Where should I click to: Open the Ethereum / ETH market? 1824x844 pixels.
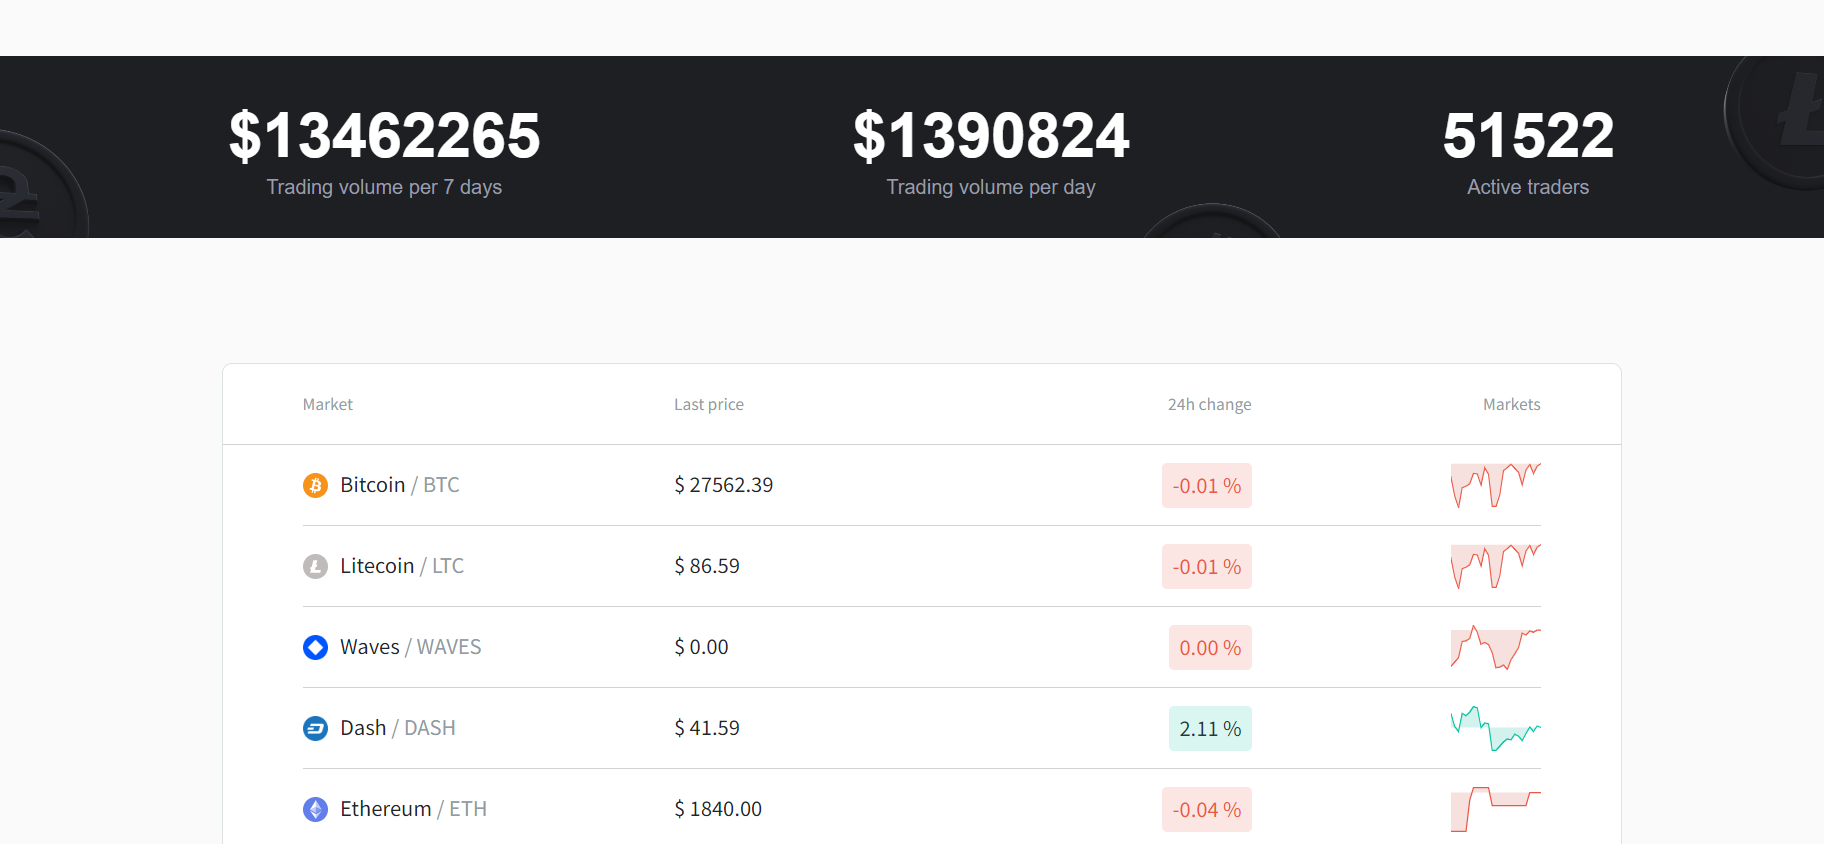(413, 809)
